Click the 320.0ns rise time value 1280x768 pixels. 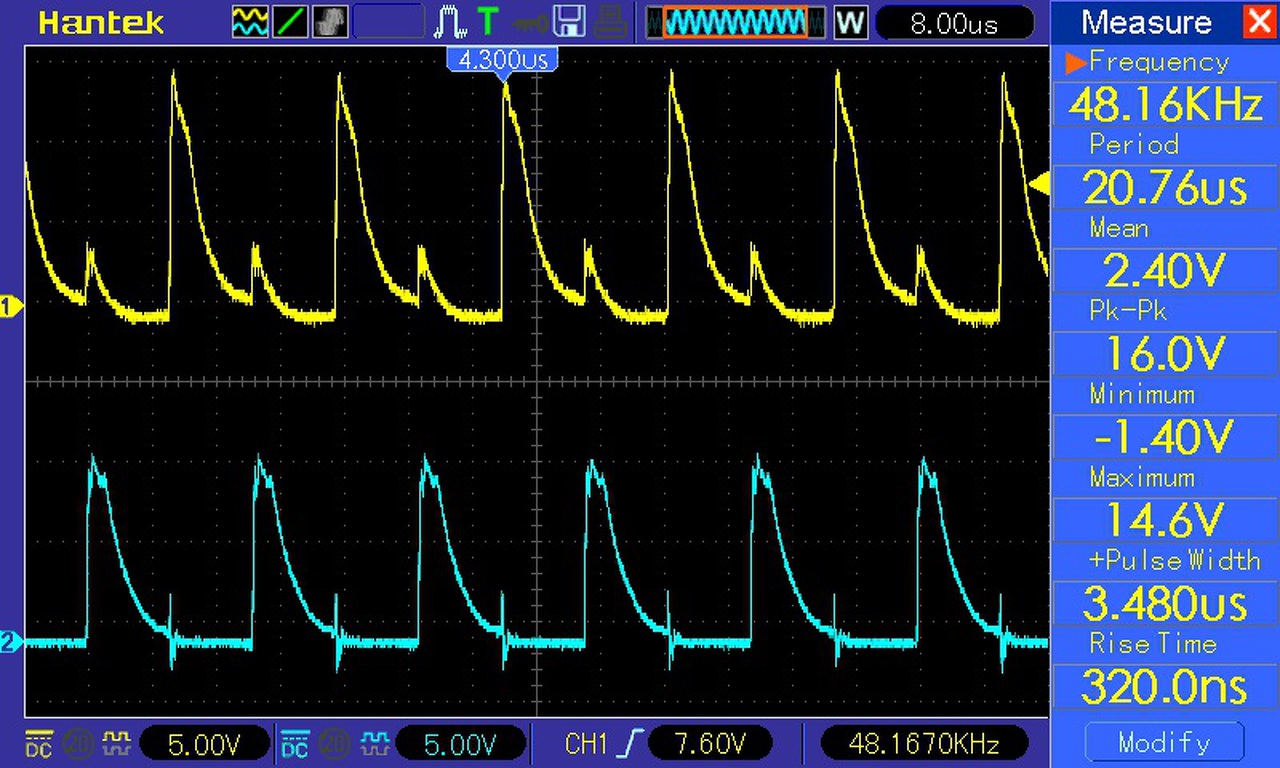tap(1165, 686)
